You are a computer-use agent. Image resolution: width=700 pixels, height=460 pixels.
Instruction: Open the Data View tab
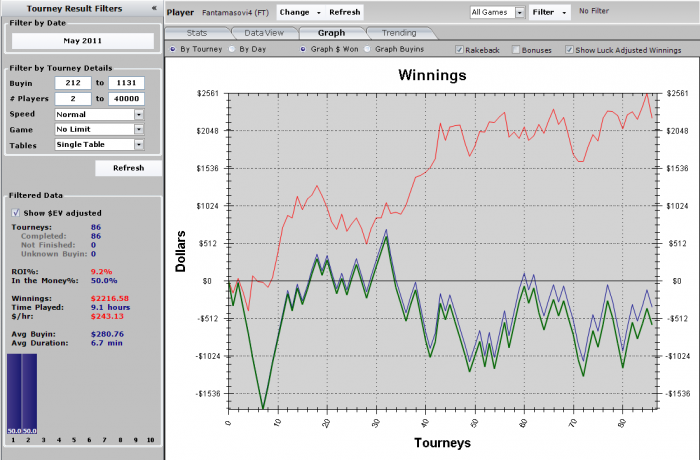[264, 33]
